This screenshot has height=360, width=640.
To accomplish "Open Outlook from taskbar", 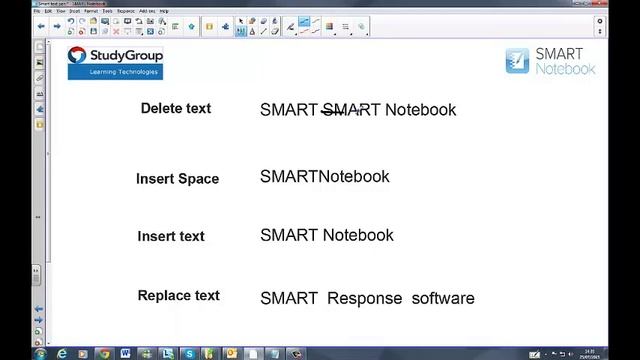I will click(x=231, y=353).
